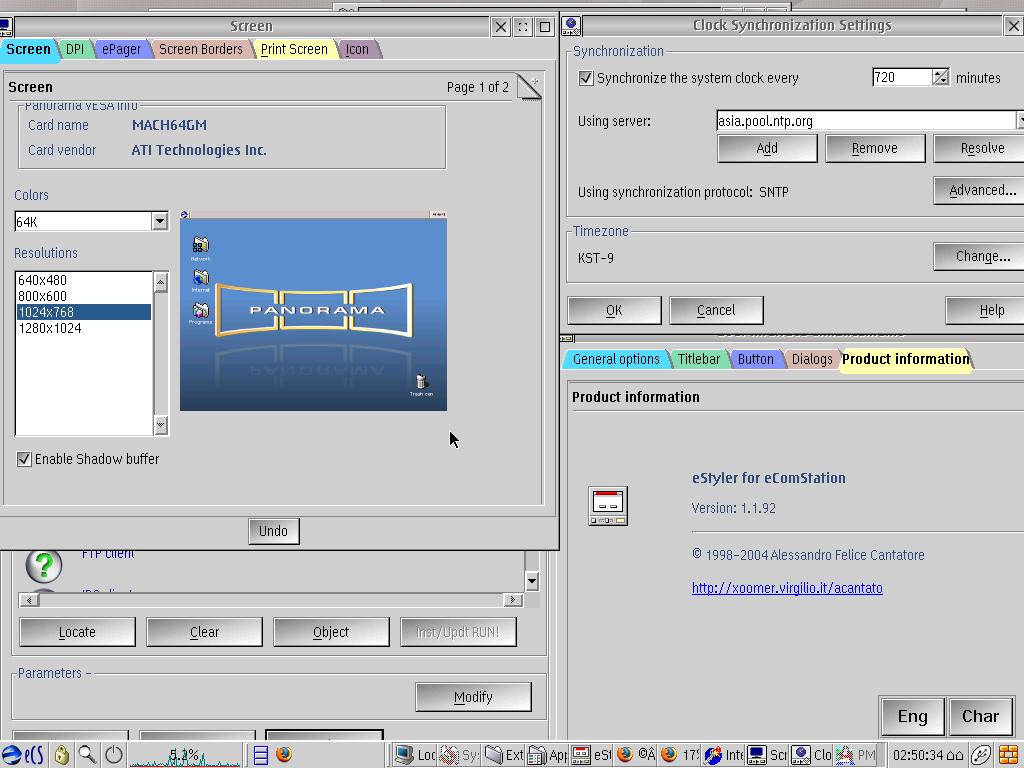Switch to the Scr Screen taskbar entry

767,755
